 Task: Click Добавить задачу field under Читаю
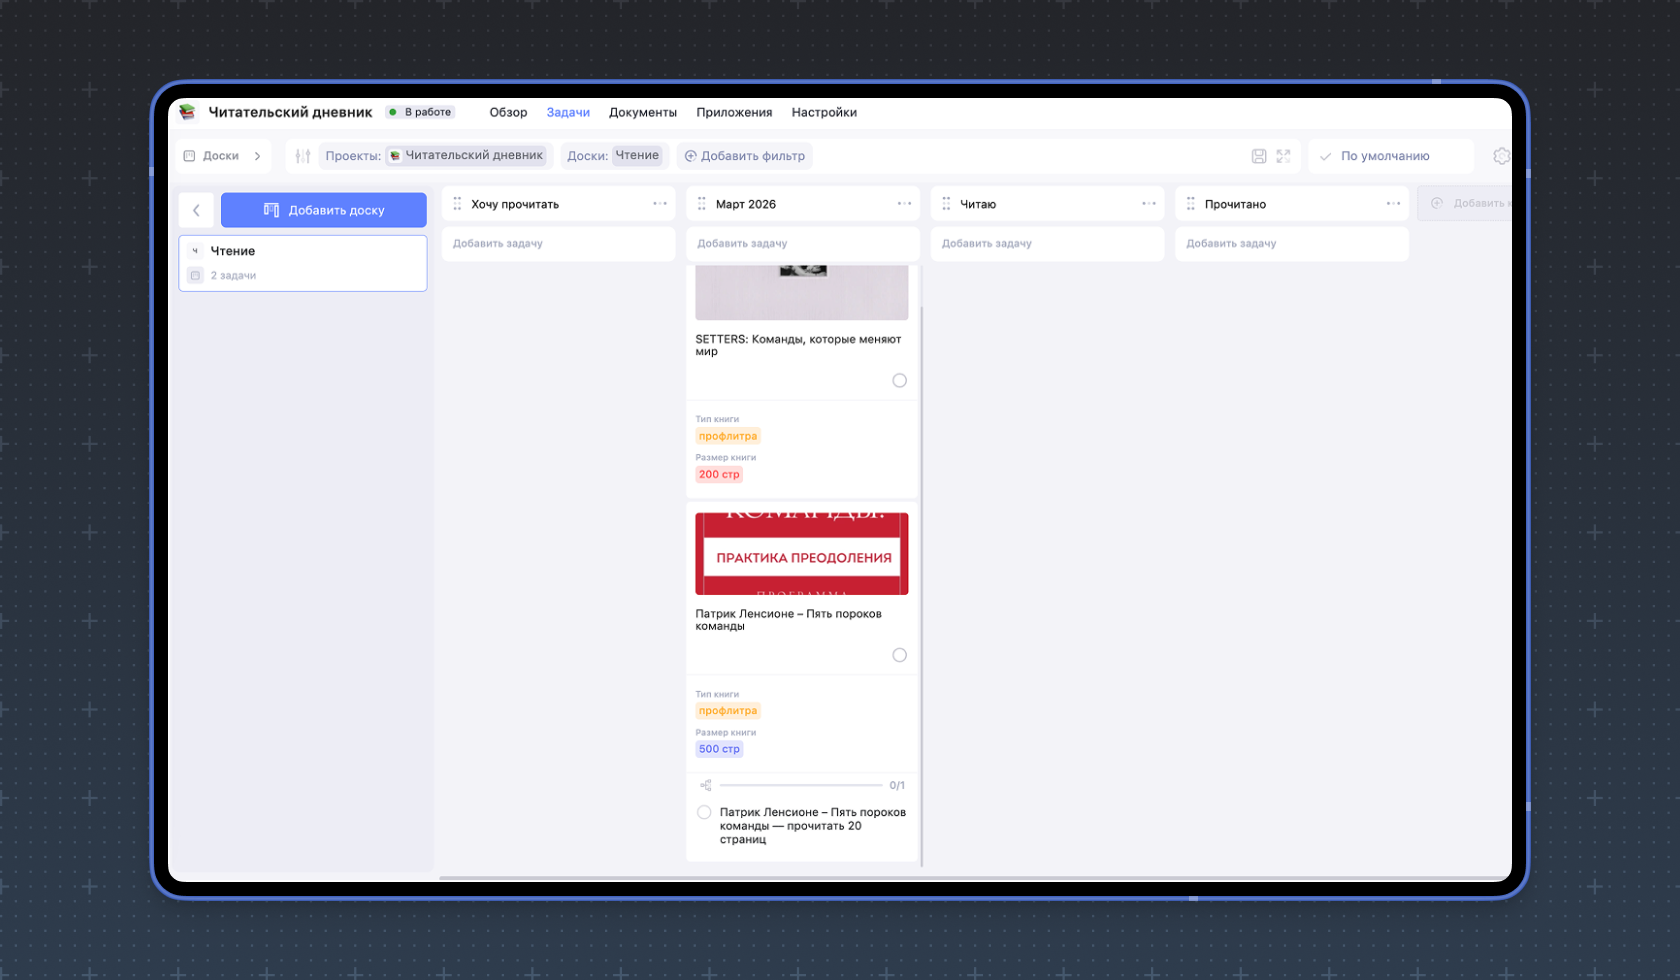(1046, 243)
